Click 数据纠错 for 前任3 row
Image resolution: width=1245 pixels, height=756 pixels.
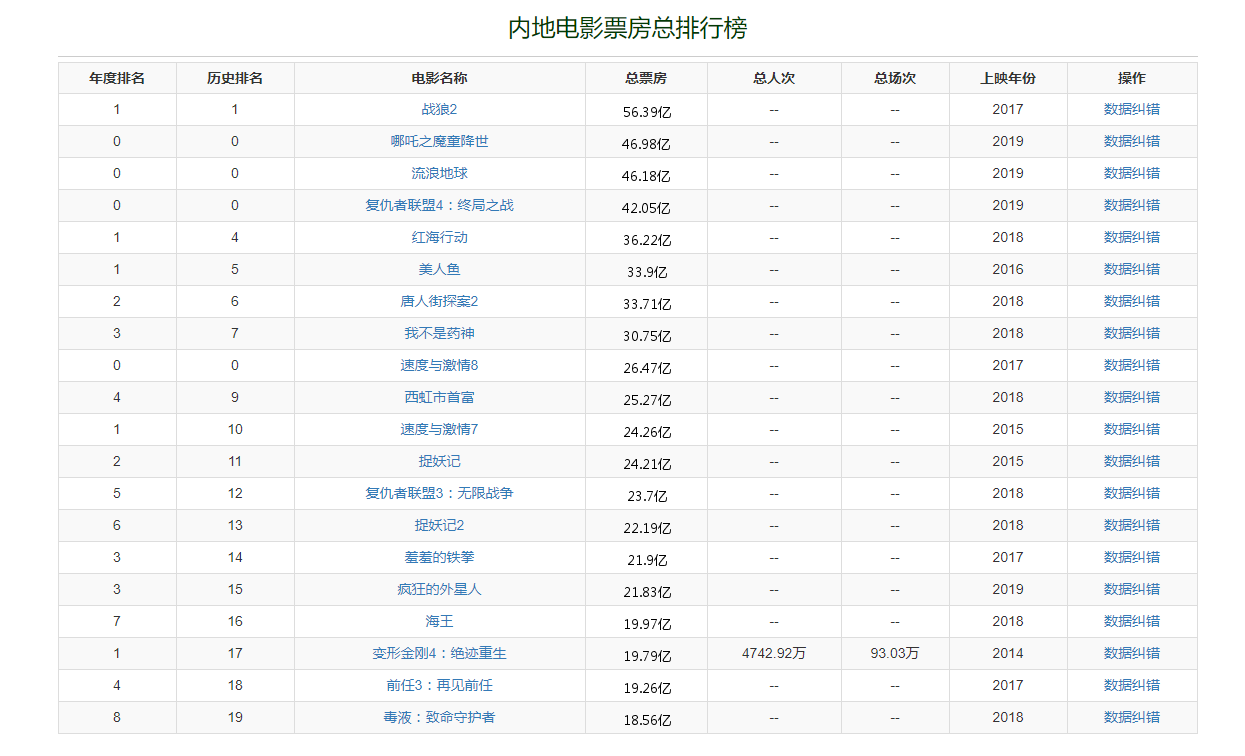tap(1132, 686)
